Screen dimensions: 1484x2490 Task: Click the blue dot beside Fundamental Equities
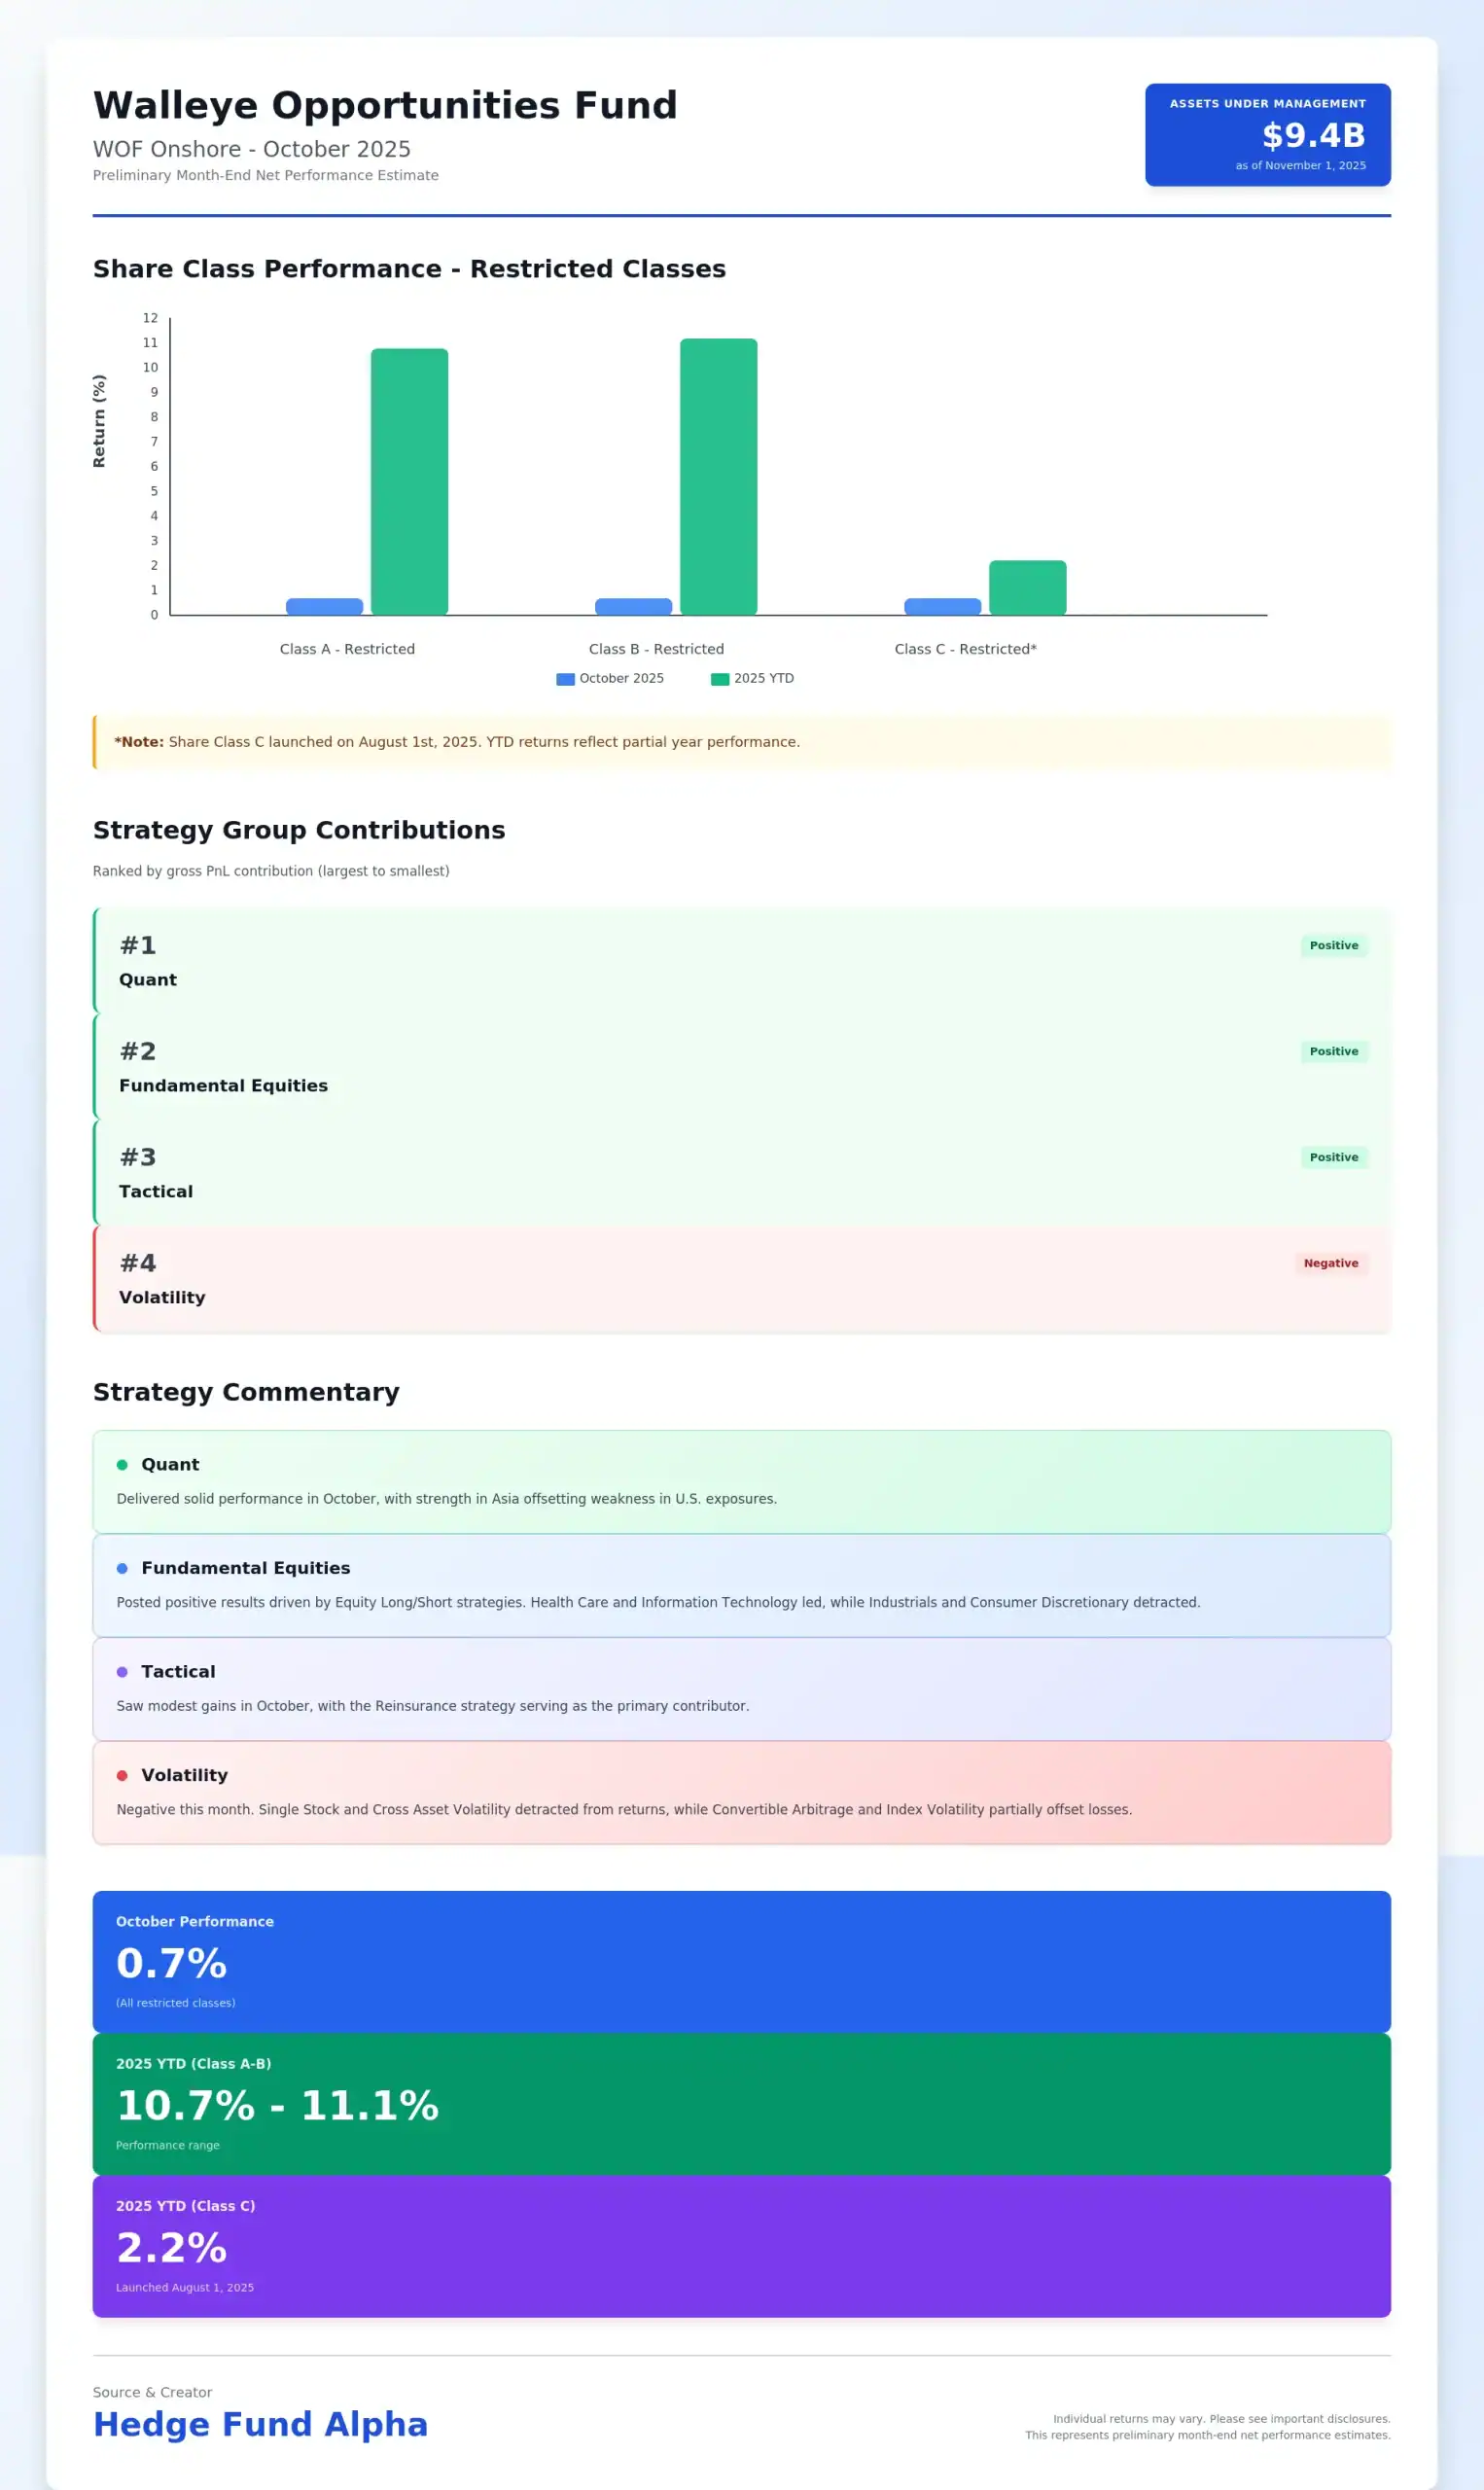pyautogui.click(x=122, y=1568)
